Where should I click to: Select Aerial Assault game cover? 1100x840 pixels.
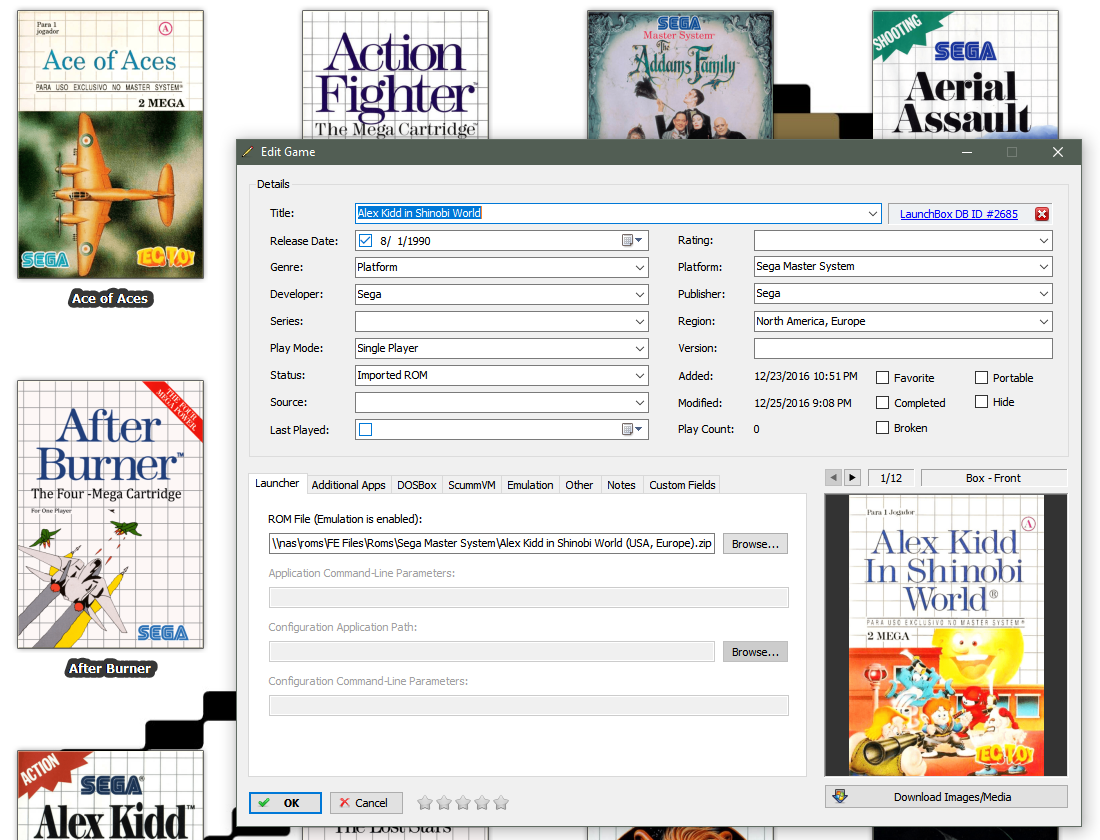pos(965,74)
